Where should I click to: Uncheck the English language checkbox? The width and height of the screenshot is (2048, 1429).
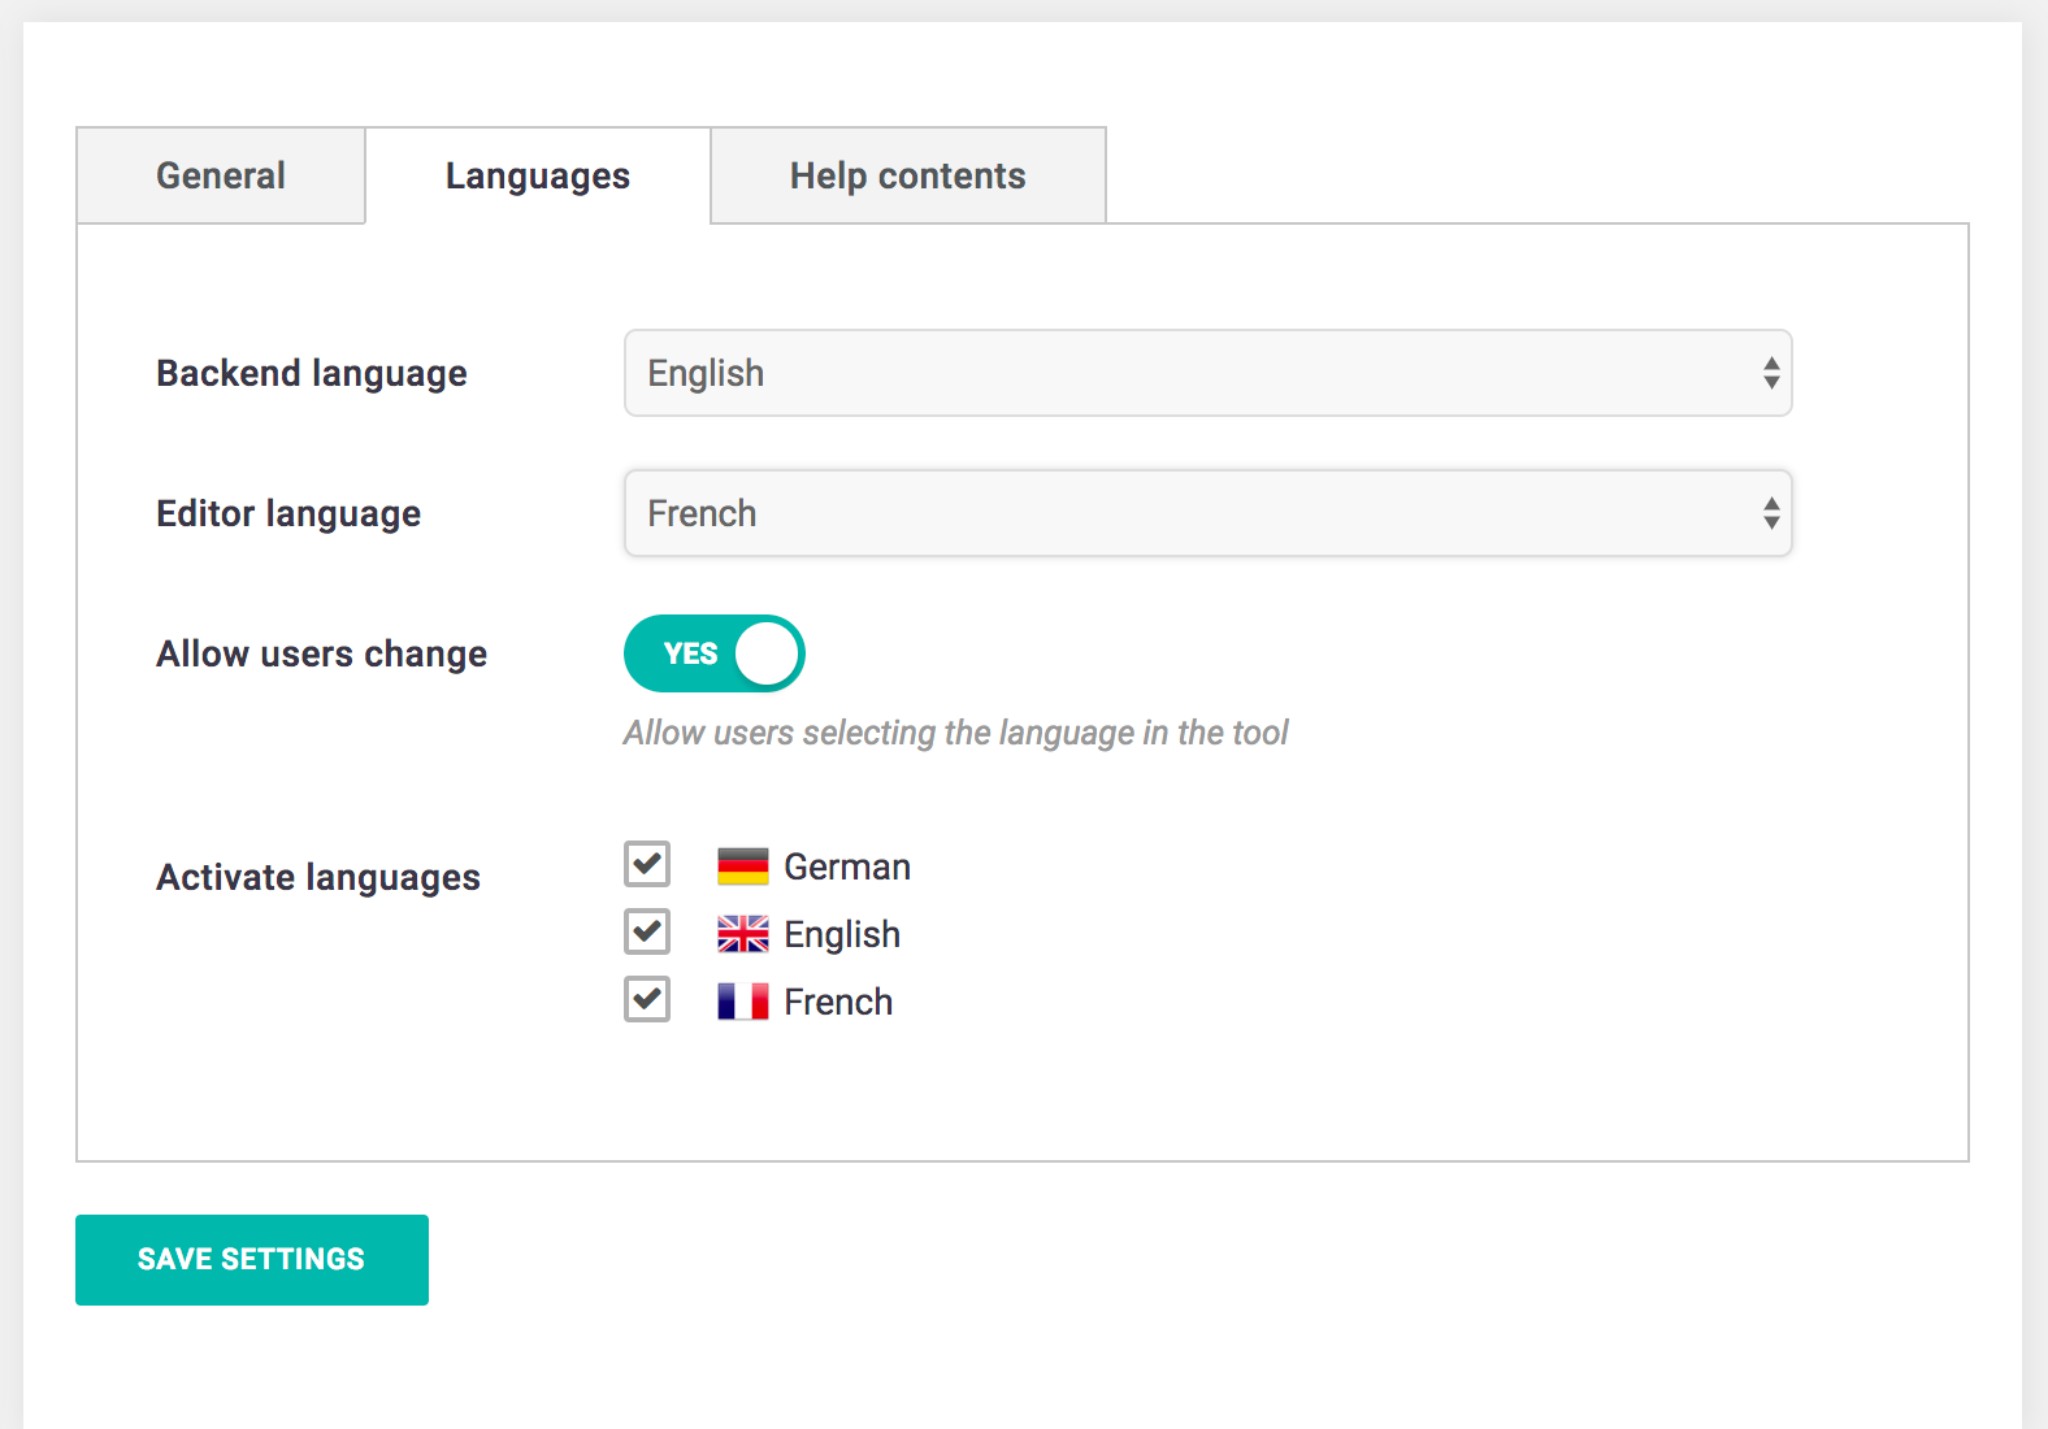647,932
